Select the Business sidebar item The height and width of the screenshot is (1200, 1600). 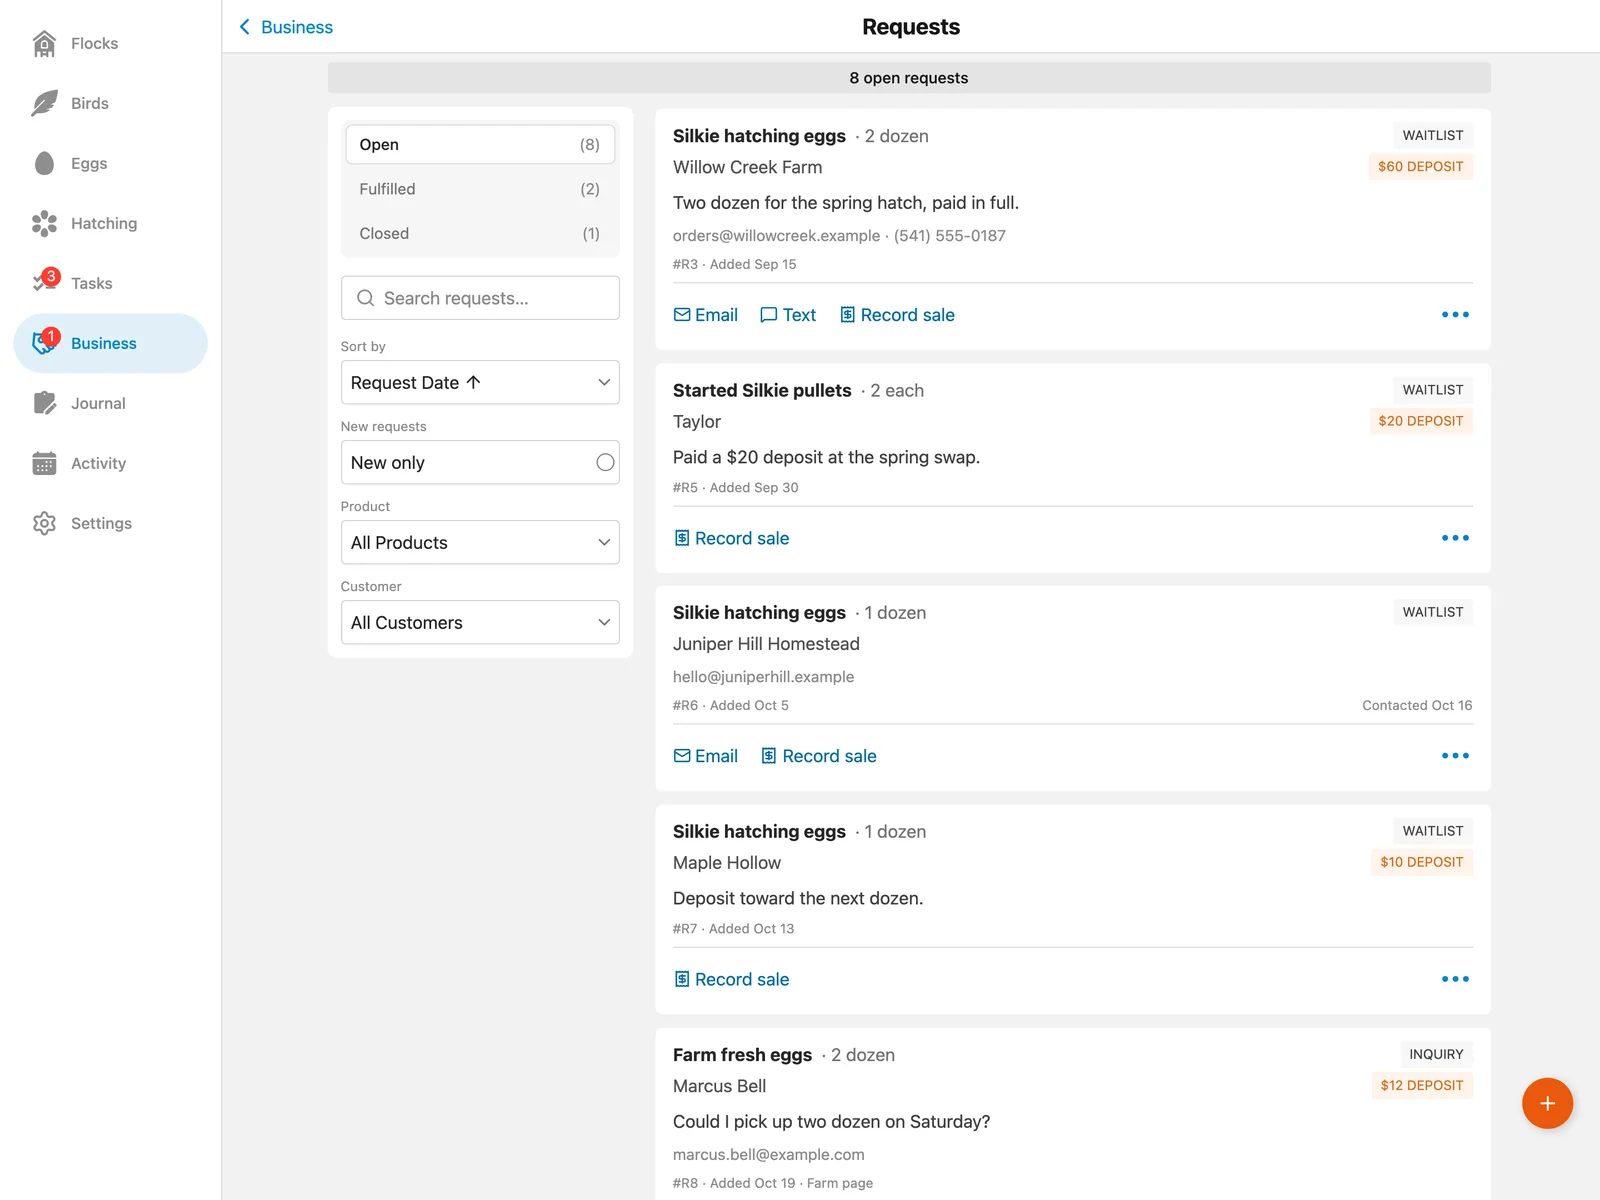click(110, 343)
